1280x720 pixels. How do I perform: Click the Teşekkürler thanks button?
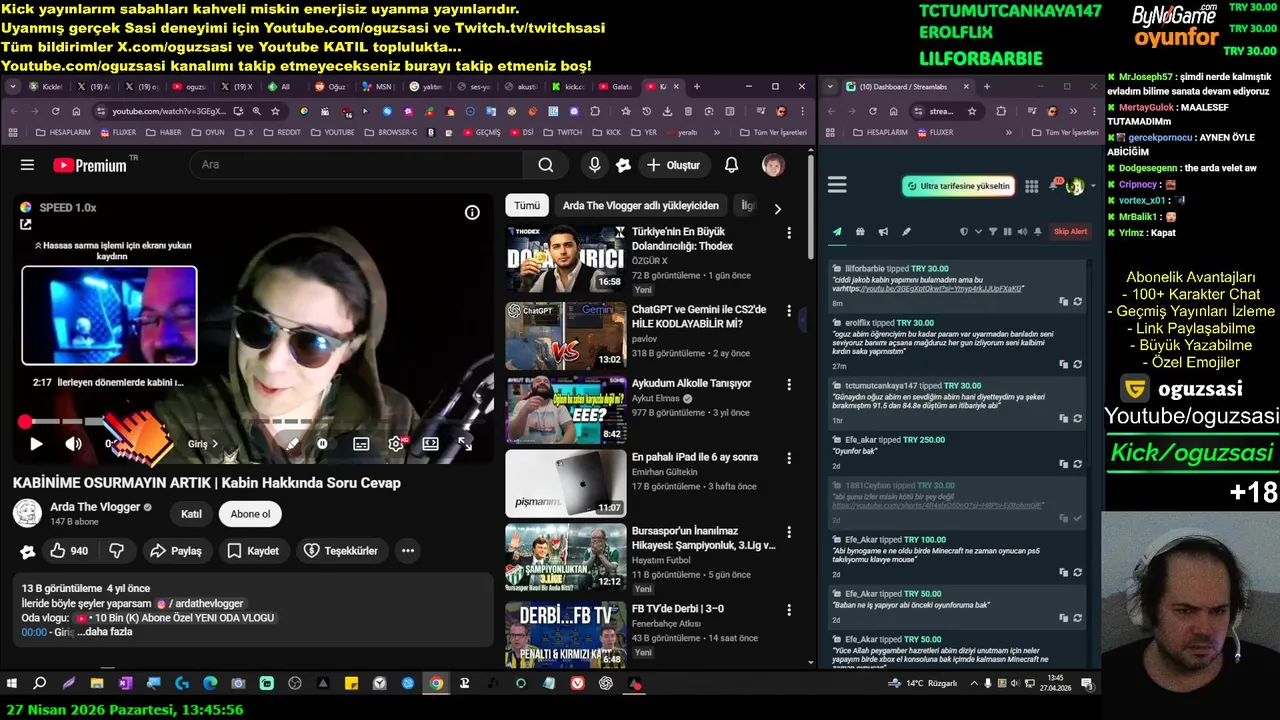pos(341,551)
